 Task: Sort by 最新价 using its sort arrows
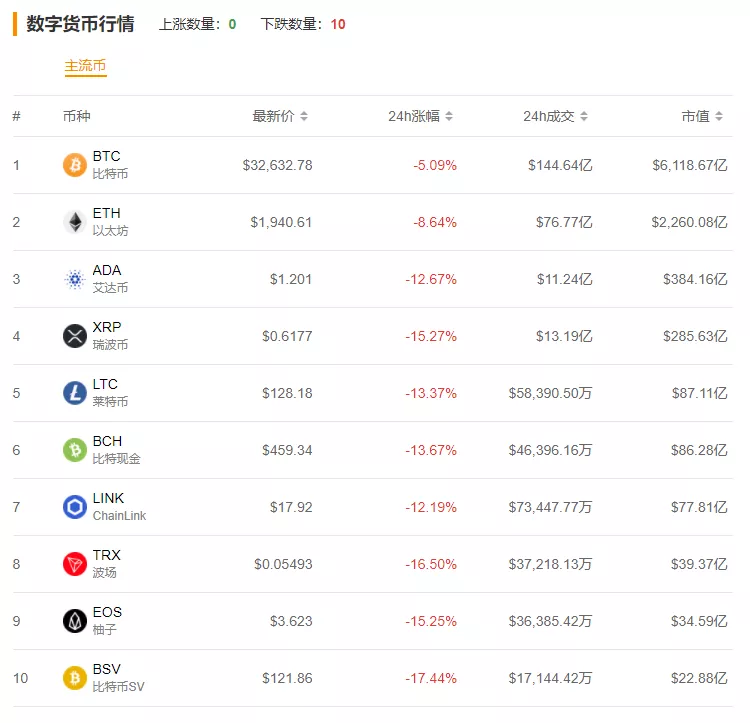[x=304, y=116]
